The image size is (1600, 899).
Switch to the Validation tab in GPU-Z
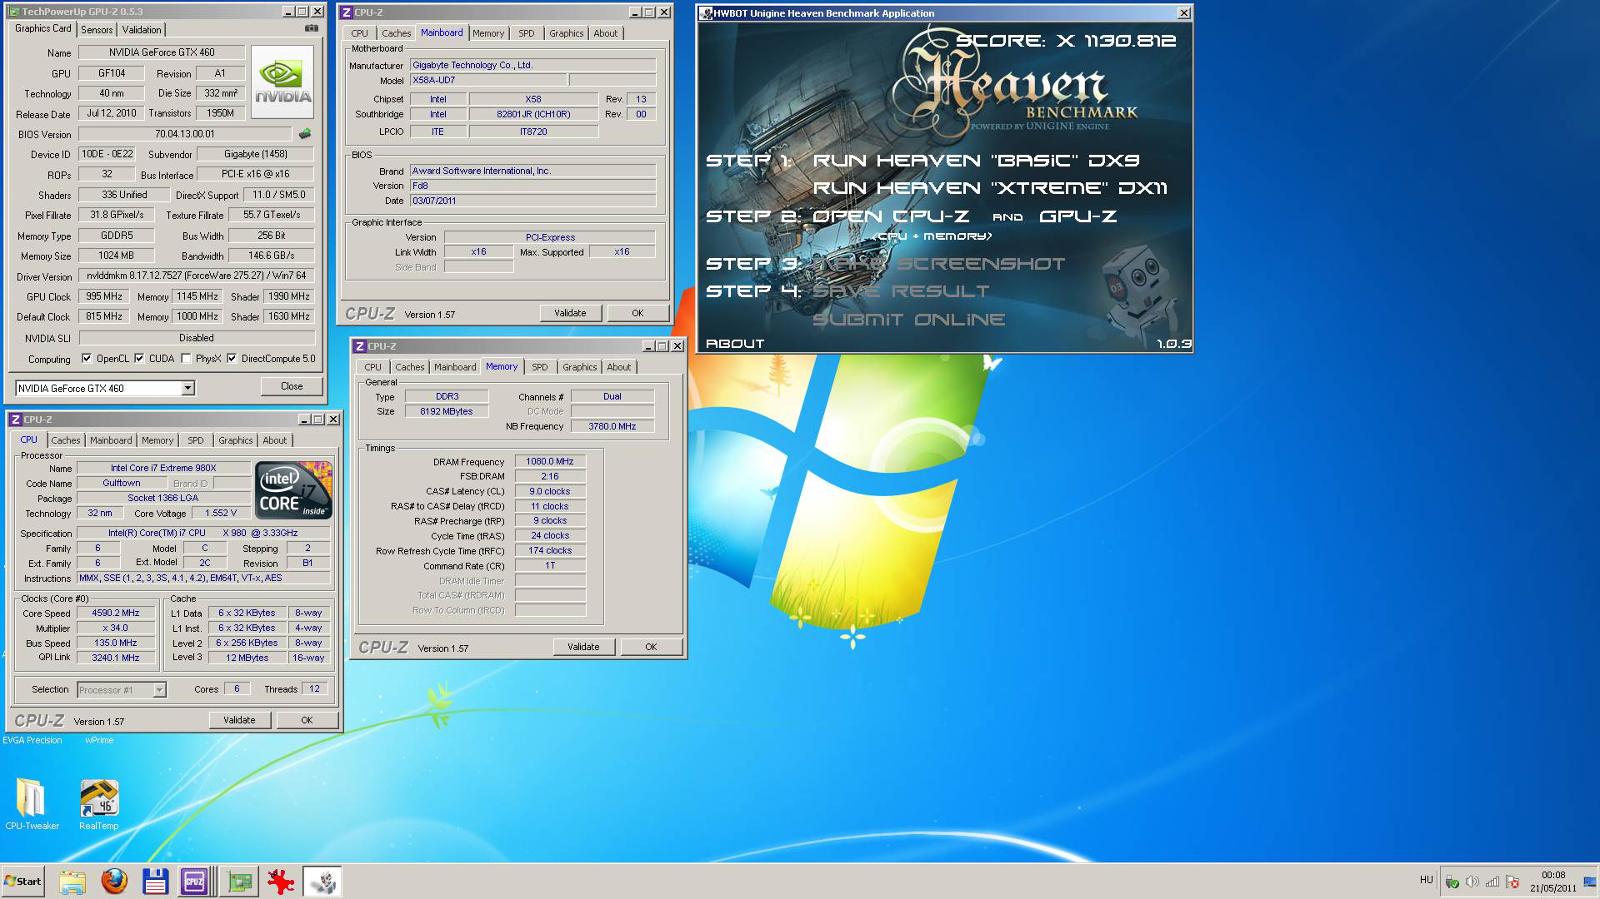(x=141, y=30)
